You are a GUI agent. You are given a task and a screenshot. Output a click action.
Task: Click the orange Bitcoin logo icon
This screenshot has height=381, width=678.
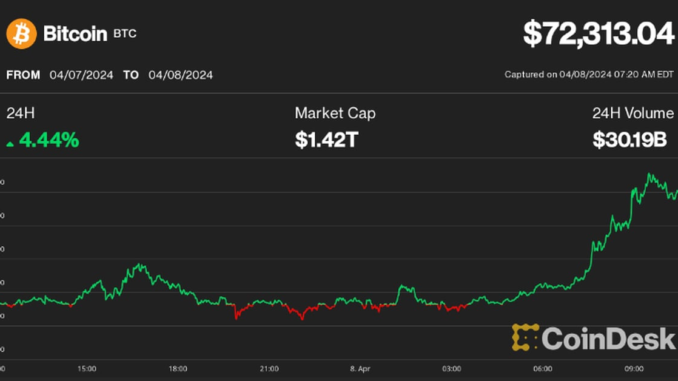point(21,34)
